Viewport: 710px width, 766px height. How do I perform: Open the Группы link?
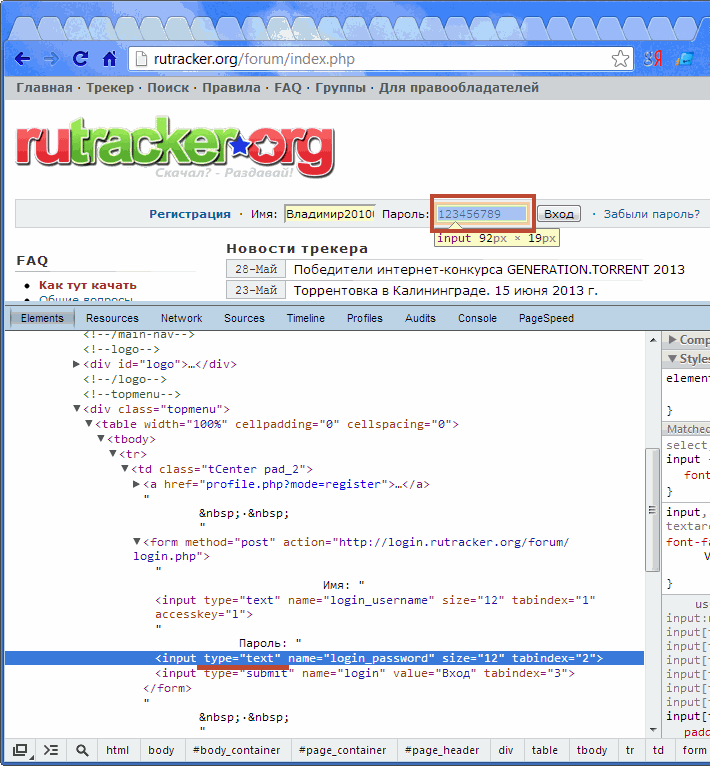click(x=340, y=87)
